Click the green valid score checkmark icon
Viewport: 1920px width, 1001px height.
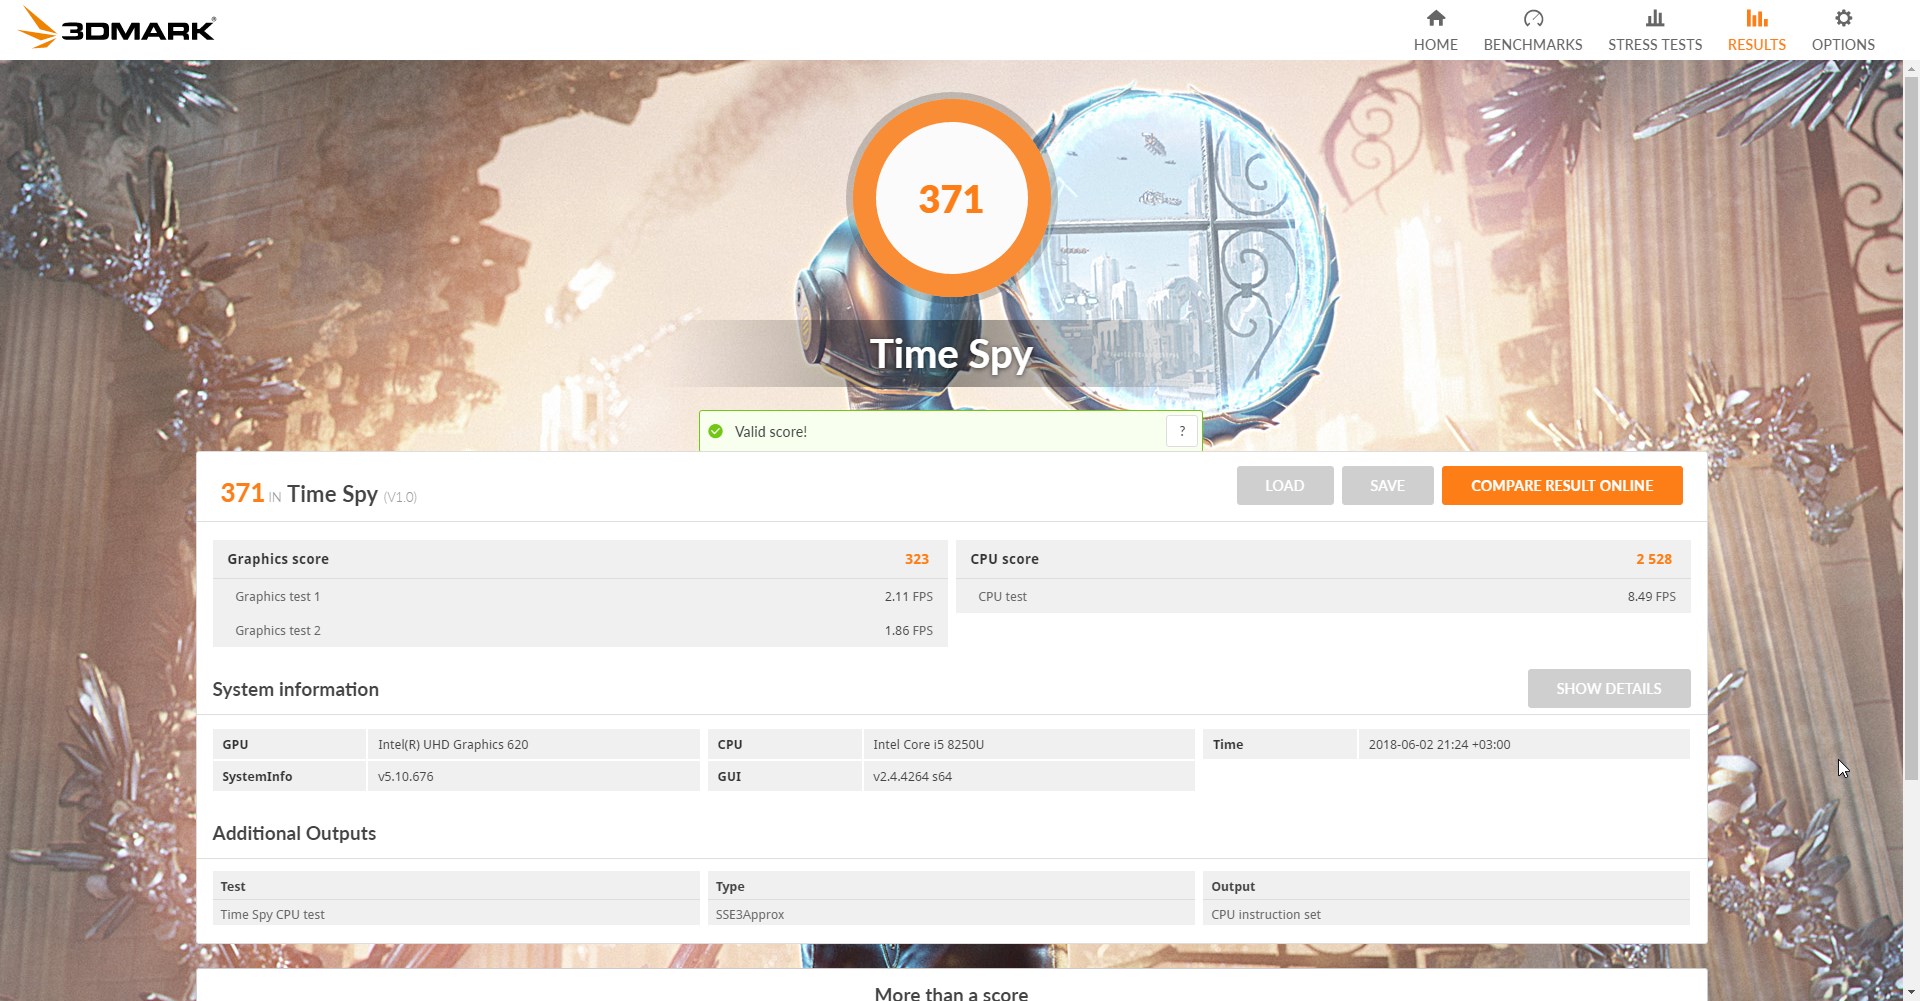point(716,431)
